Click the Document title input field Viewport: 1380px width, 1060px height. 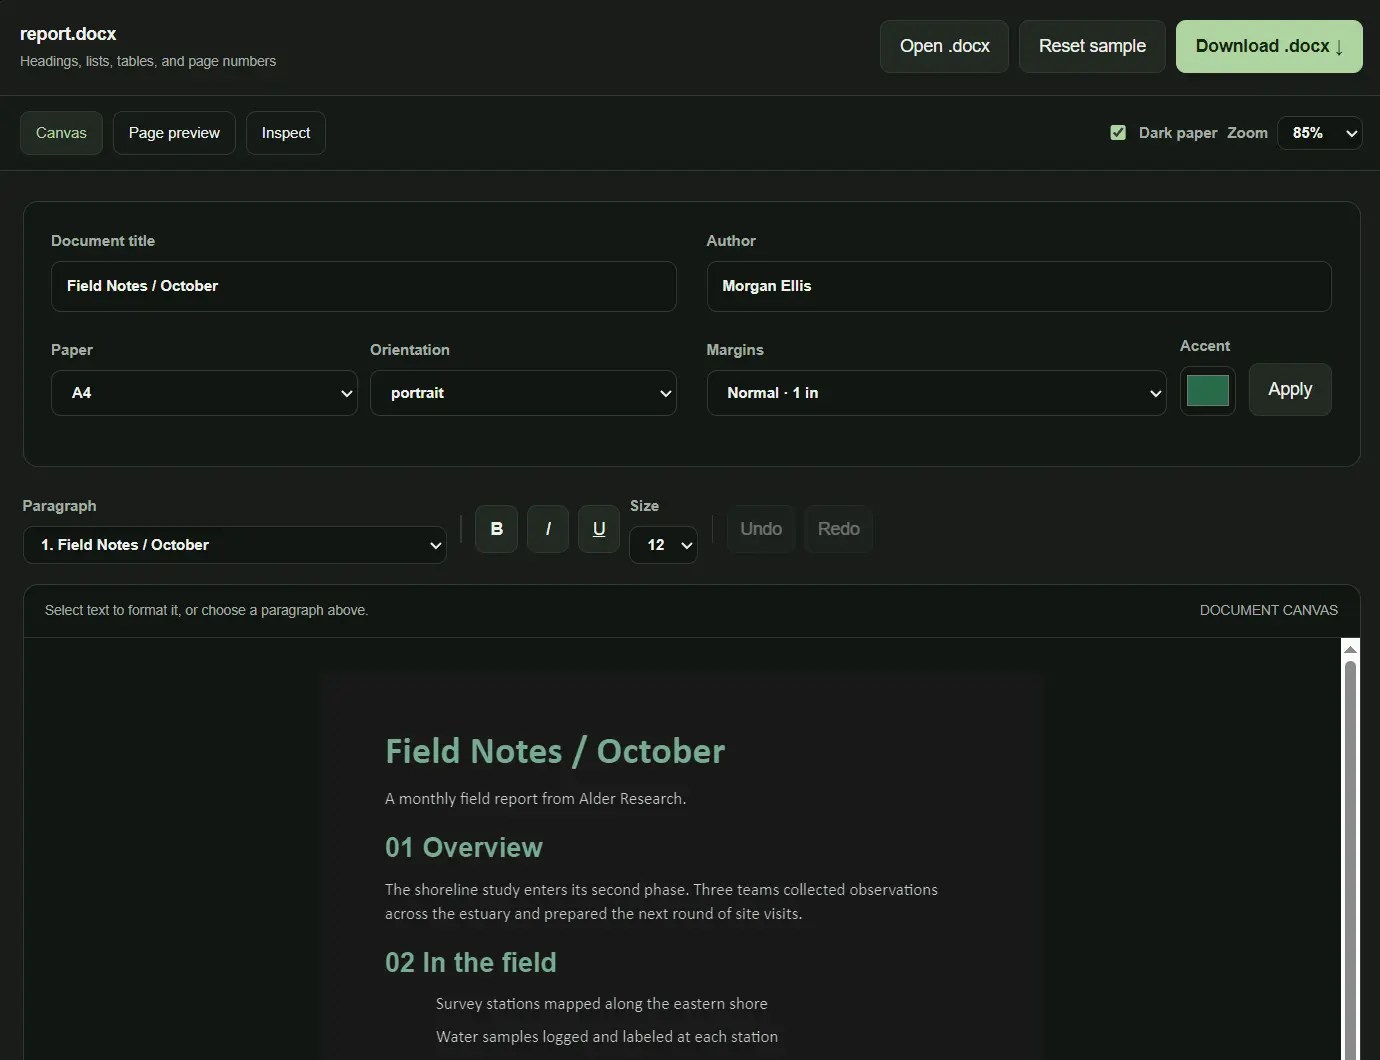(x=363, y=286)
